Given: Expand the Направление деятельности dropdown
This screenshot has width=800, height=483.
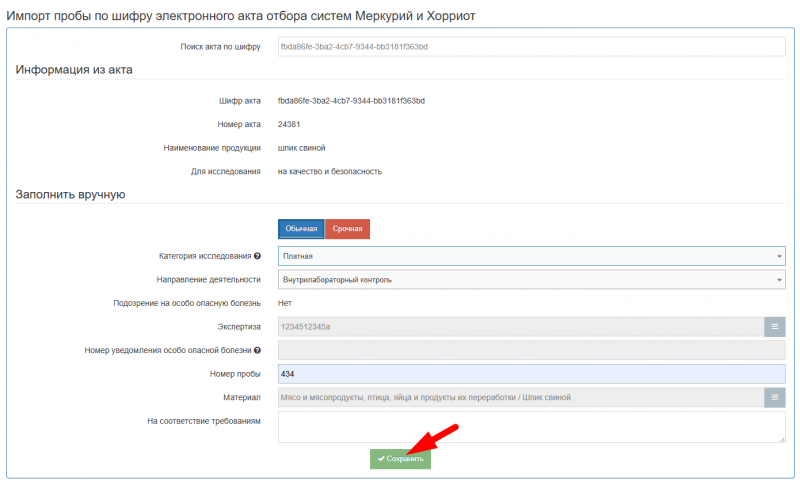Looking at the screenshot, I should click(x=530, y=279).
